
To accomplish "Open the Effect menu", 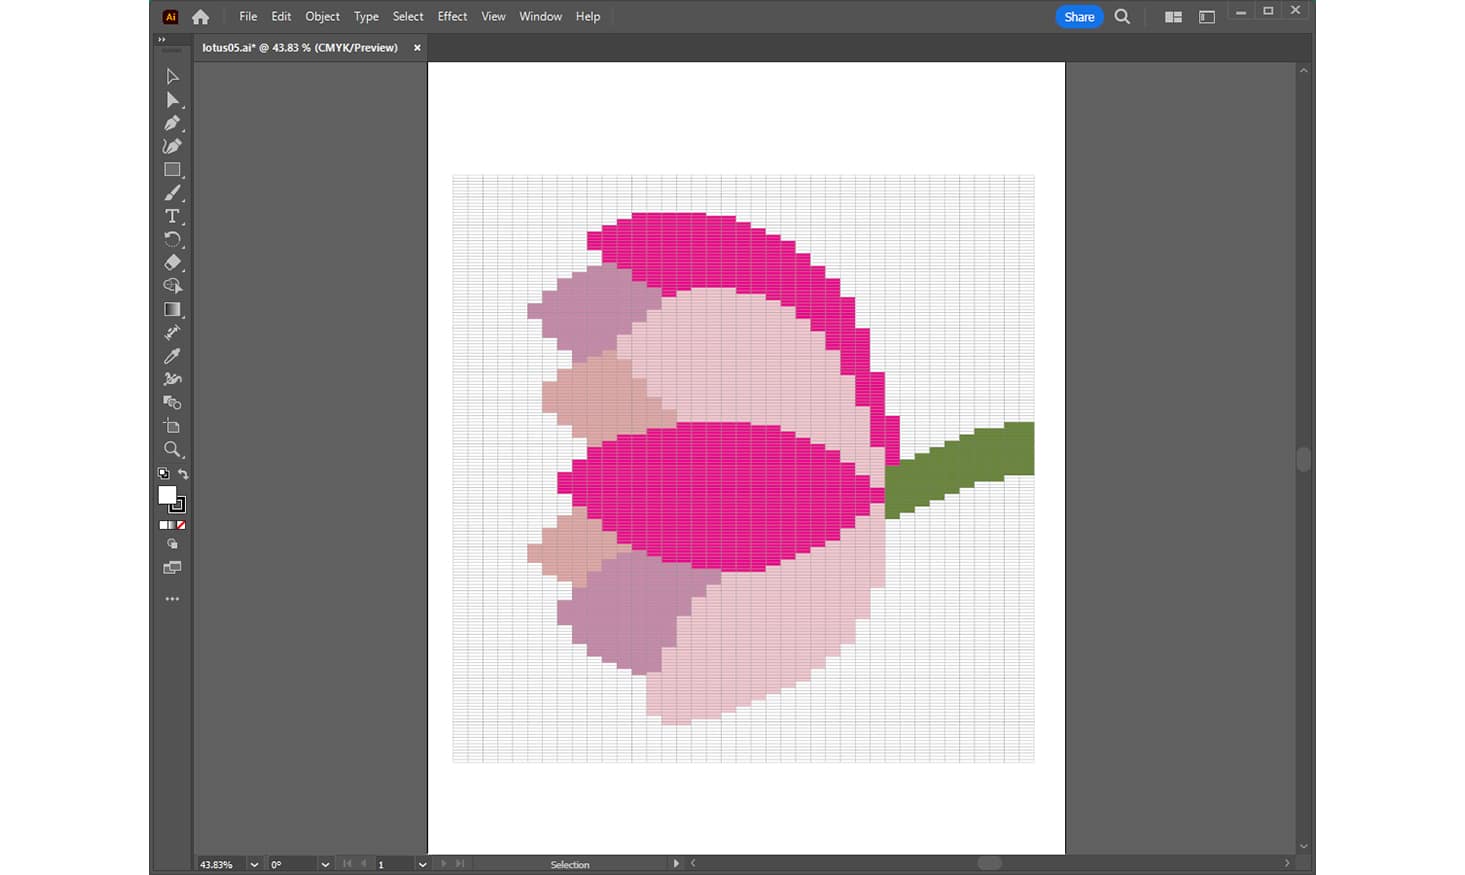I will [452, 16].
